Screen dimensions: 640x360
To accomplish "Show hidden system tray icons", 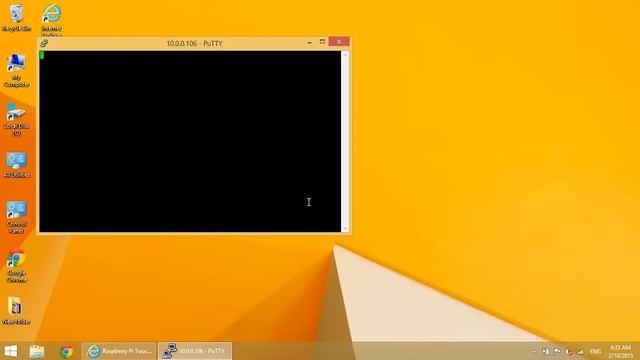I will (x=534, y=351).
